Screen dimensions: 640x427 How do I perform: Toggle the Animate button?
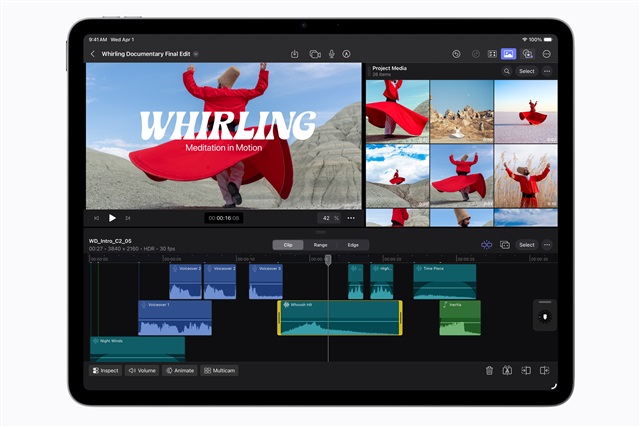point(180,370)
